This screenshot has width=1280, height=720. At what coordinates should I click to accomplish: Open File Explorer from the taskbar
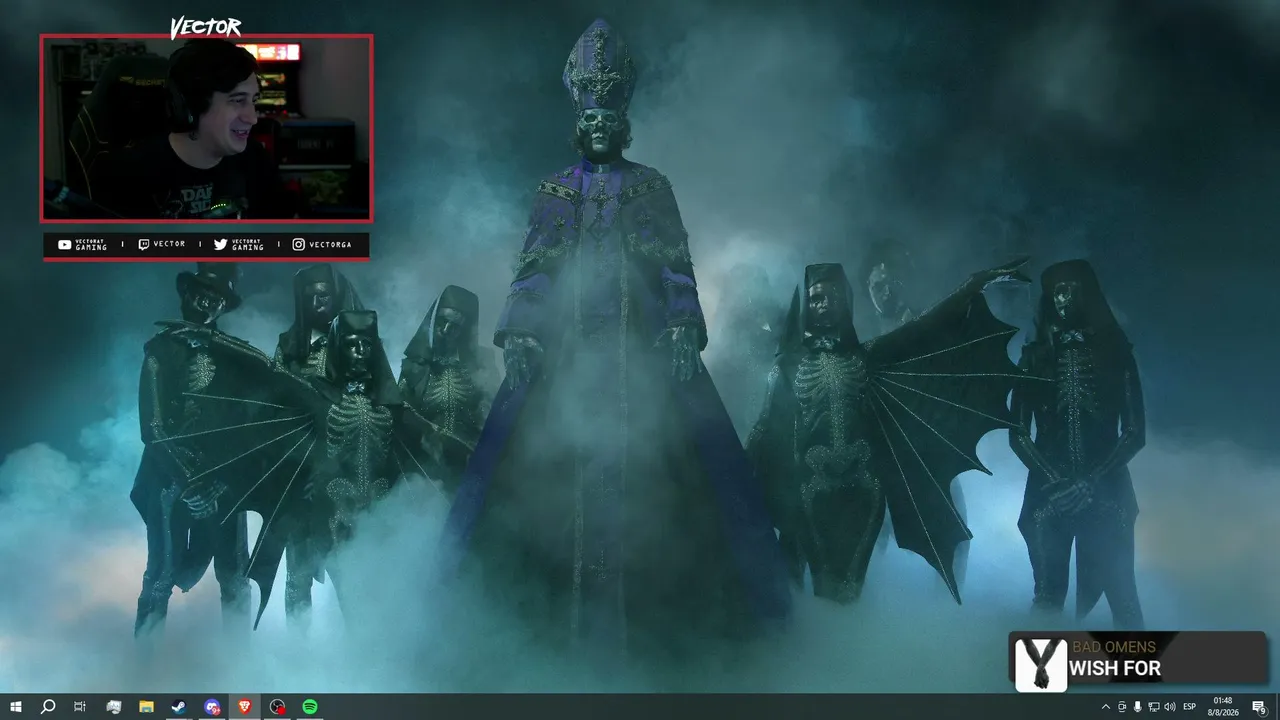click(146, 707)
